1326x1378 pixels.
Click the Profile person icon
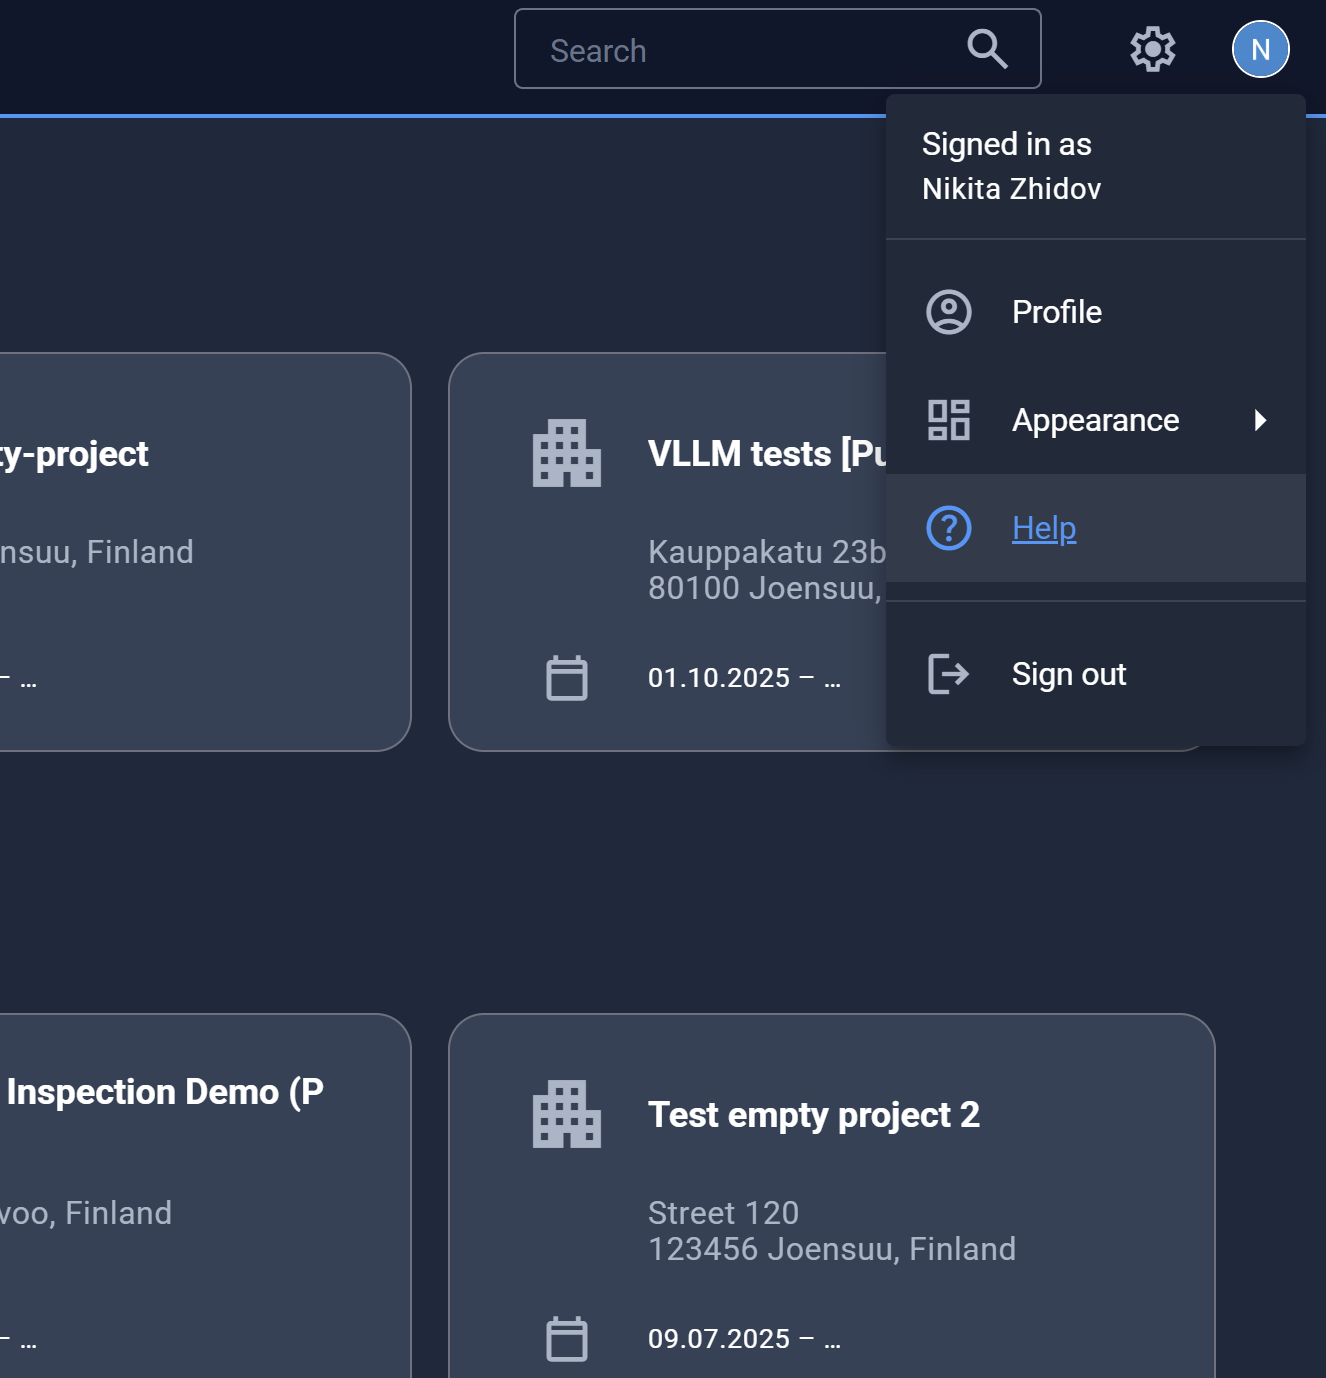pyautogui.click(x=948, y=312)
